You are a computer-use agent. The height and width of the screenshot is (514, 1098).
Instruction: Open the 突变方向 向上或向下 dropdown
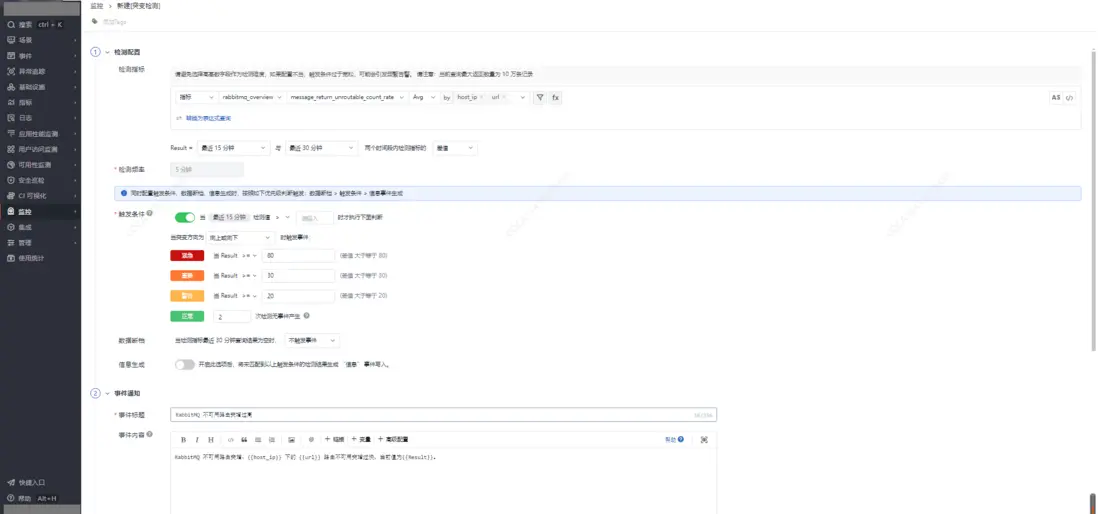point(241,238)
